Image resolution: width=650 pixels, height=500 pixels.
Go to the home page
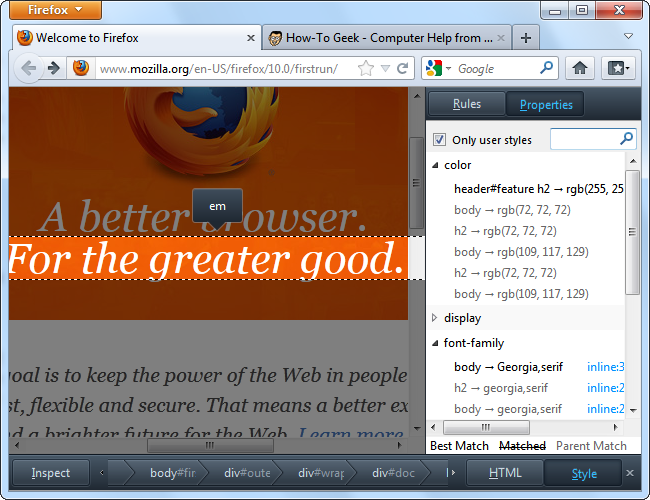(580, 68)
